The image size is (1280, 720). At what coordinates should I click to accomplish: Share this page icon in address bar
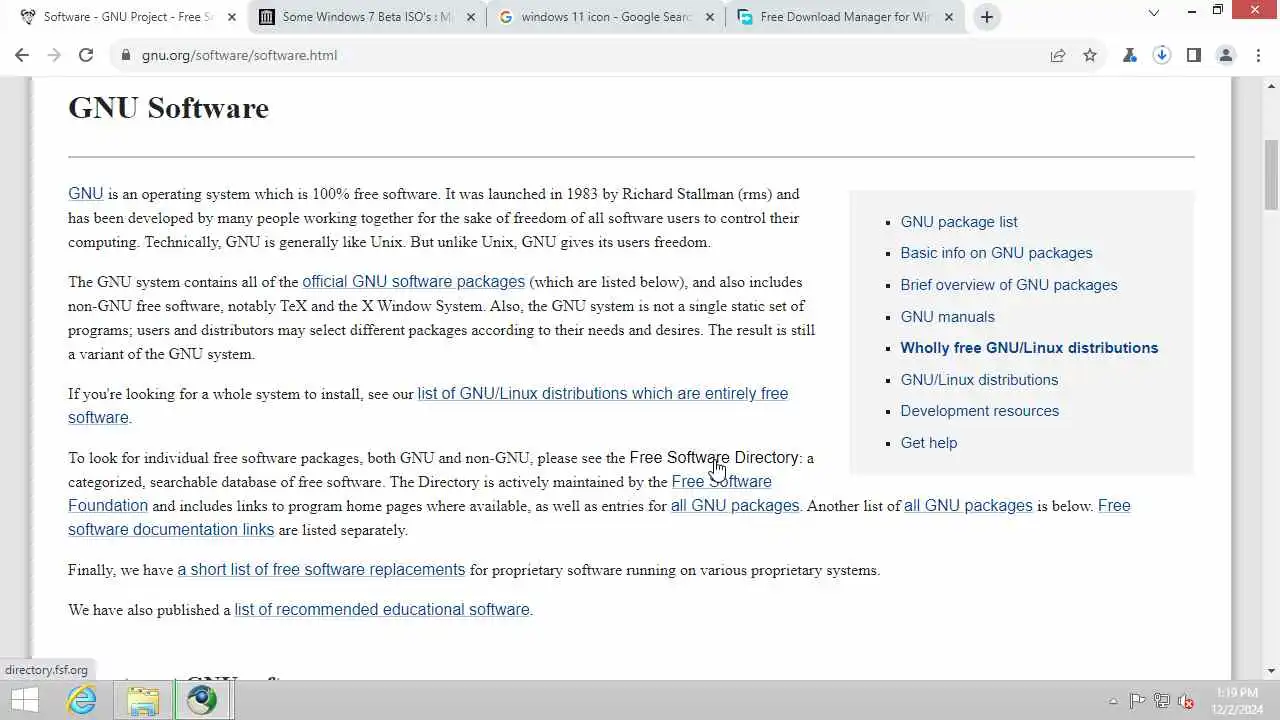[x=1058, y=55]
